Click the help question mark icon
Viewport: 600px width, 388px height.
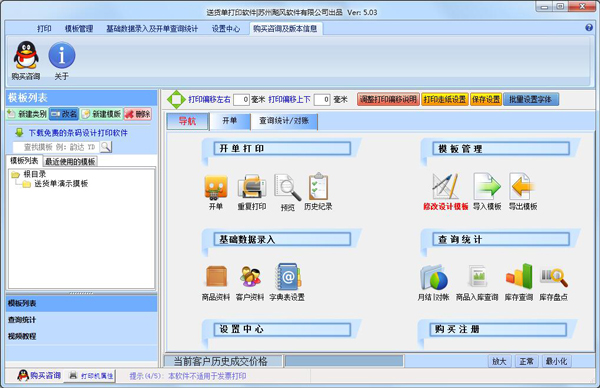click(589, 28)
